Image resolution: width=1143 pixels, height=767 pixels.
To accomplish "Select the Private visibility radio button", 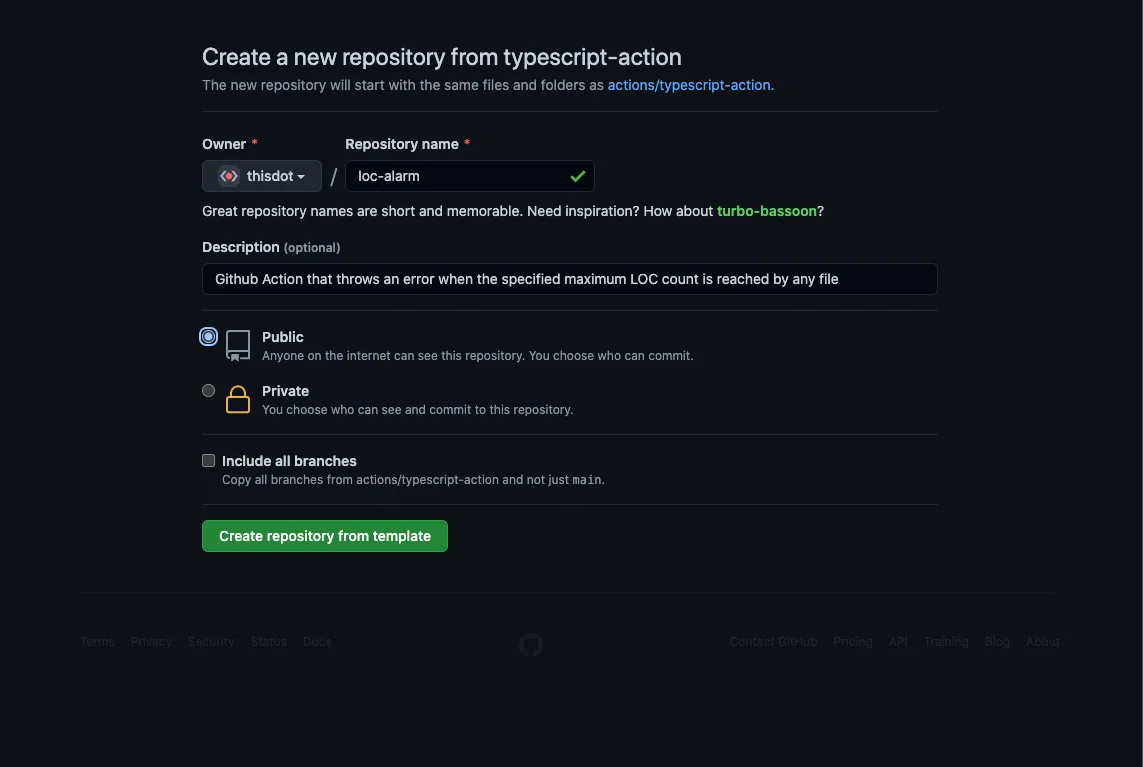I will point(208,390).
